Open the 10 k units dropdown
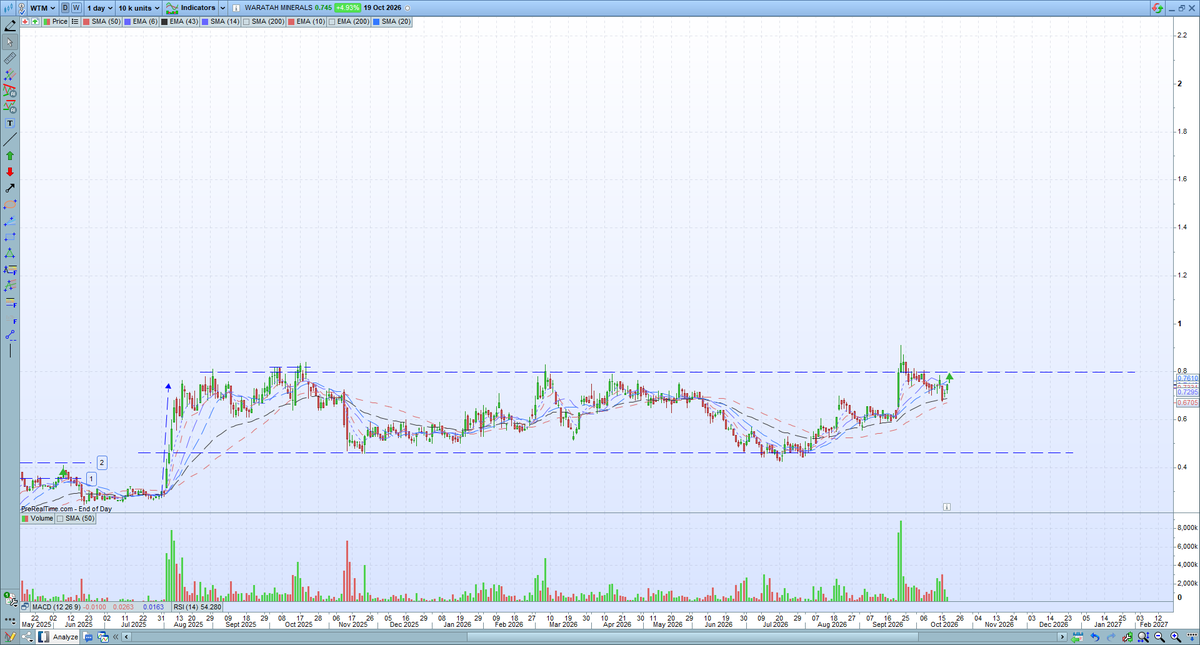Image resolution: width=1200 pixels, height=645 pixels. tap(139, 7)
